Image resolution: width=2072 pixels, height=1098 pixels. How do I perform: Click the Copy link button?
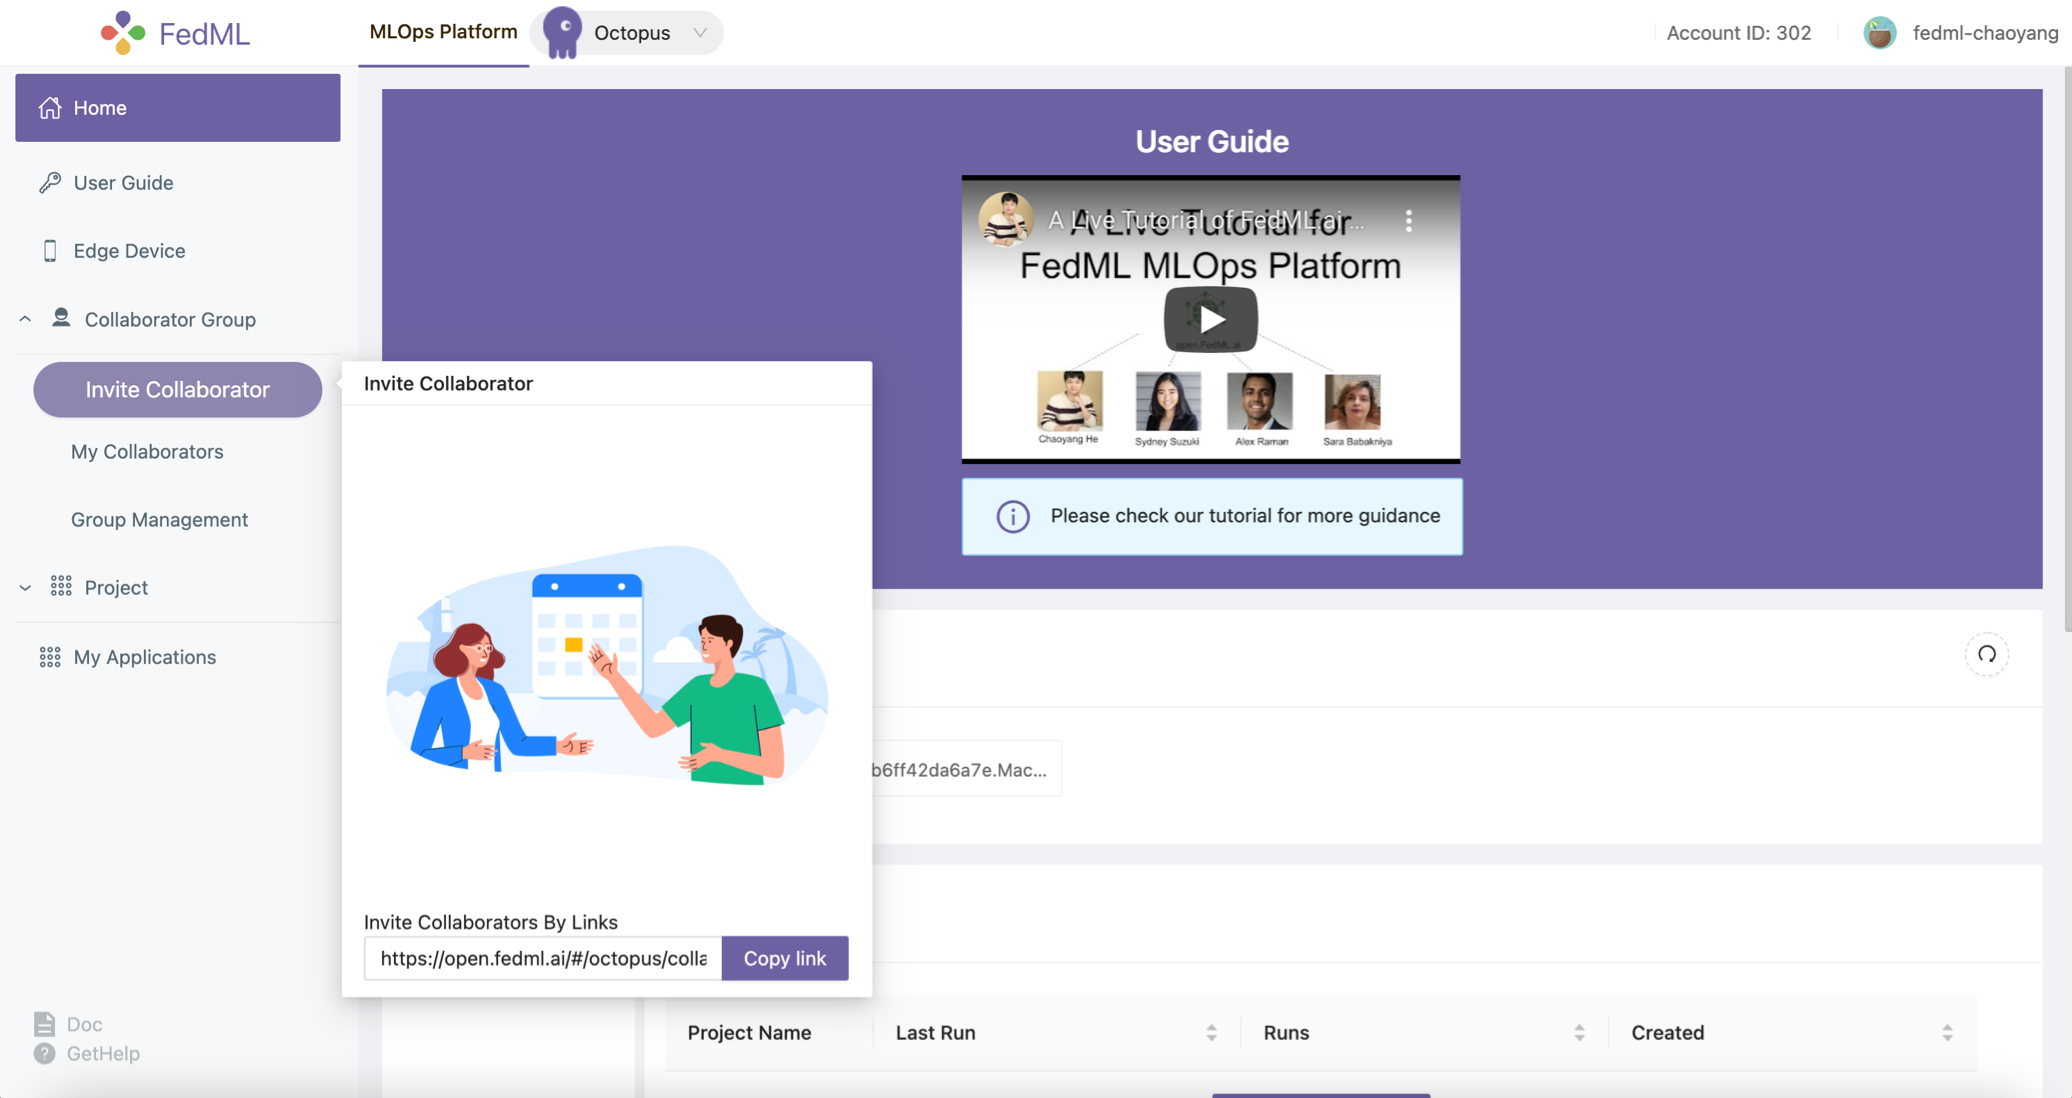coord(784,958)
